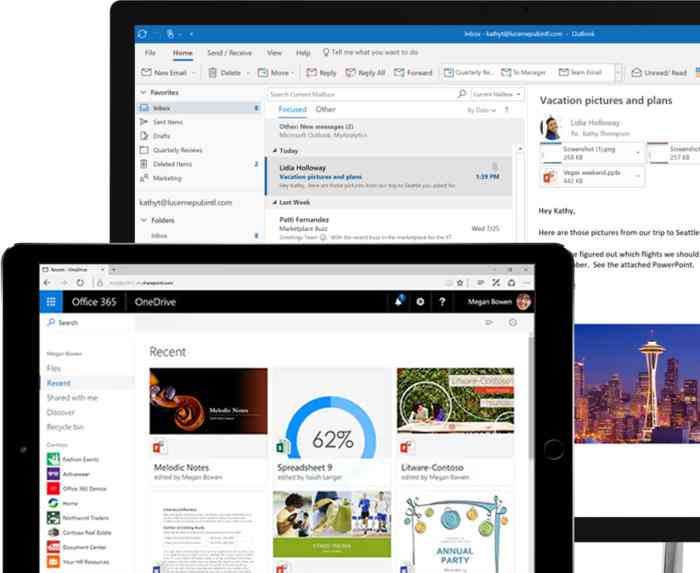This screenshot has width=700, height=573.
Task: Go back in the browser
Action: pos(47,282)
